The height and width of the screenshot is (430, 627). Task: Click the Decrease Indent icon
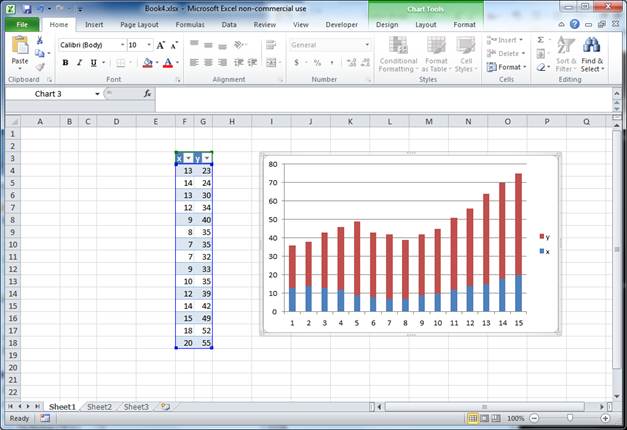click(238, 62)
